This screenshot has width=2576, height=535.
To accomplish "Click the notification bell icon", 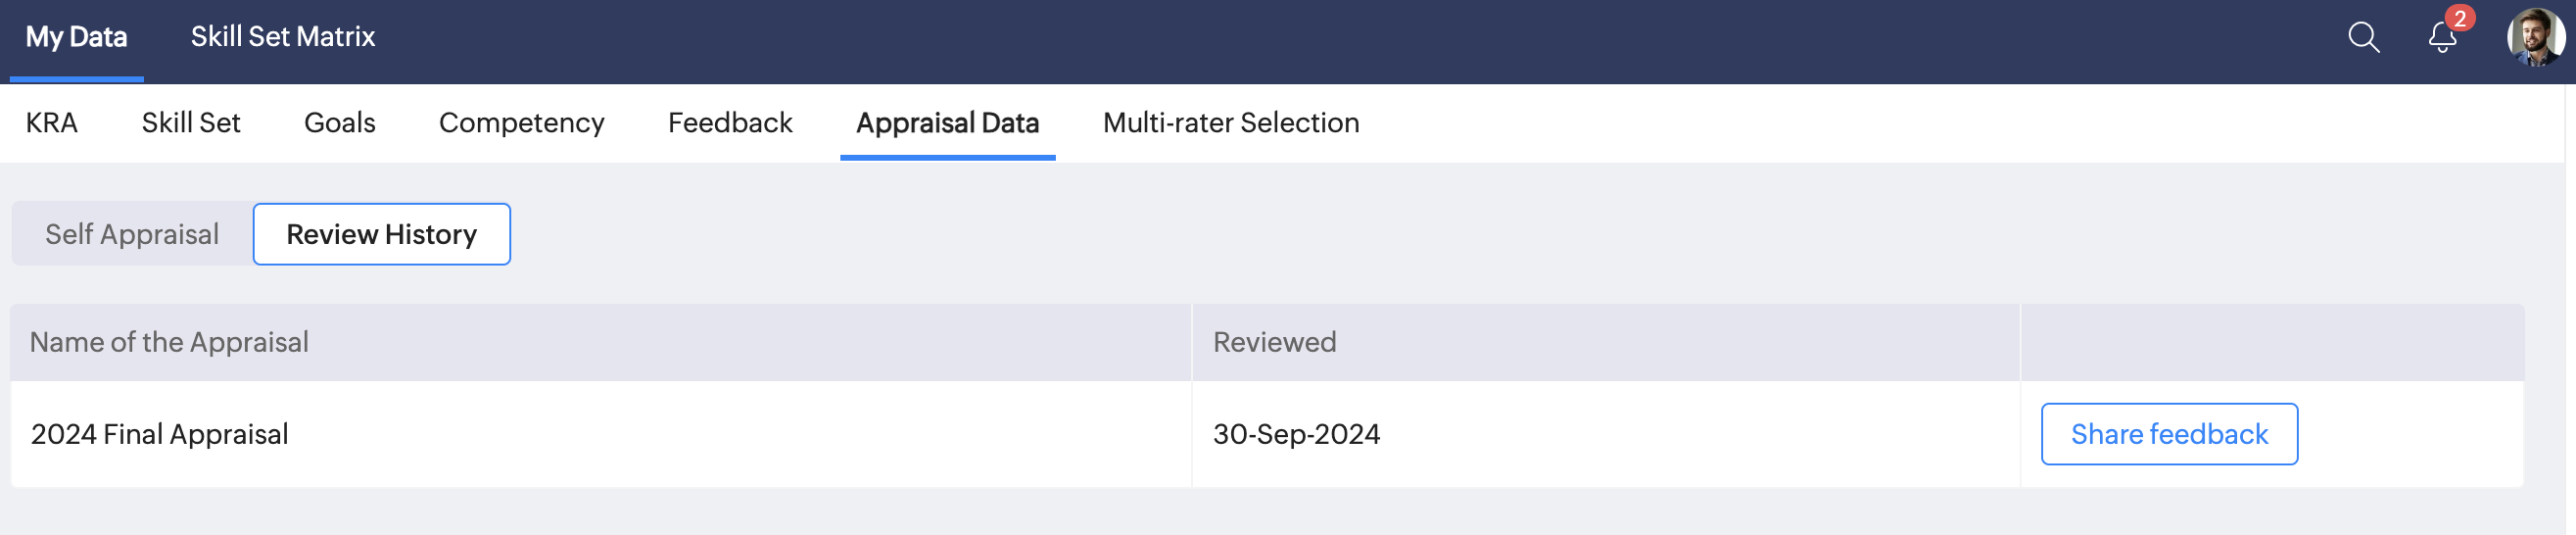I will [2441, 40].
